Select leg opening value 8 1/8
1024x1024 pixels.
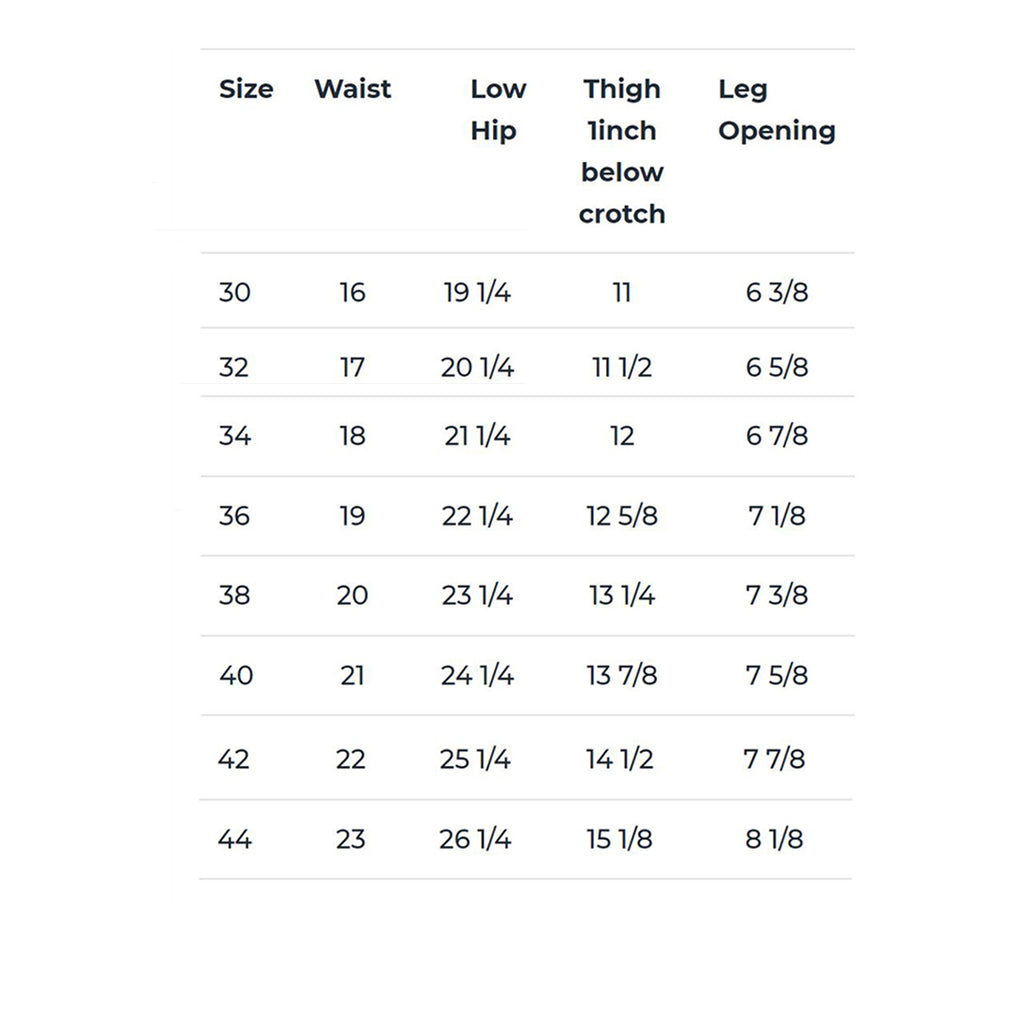(774, 839)
